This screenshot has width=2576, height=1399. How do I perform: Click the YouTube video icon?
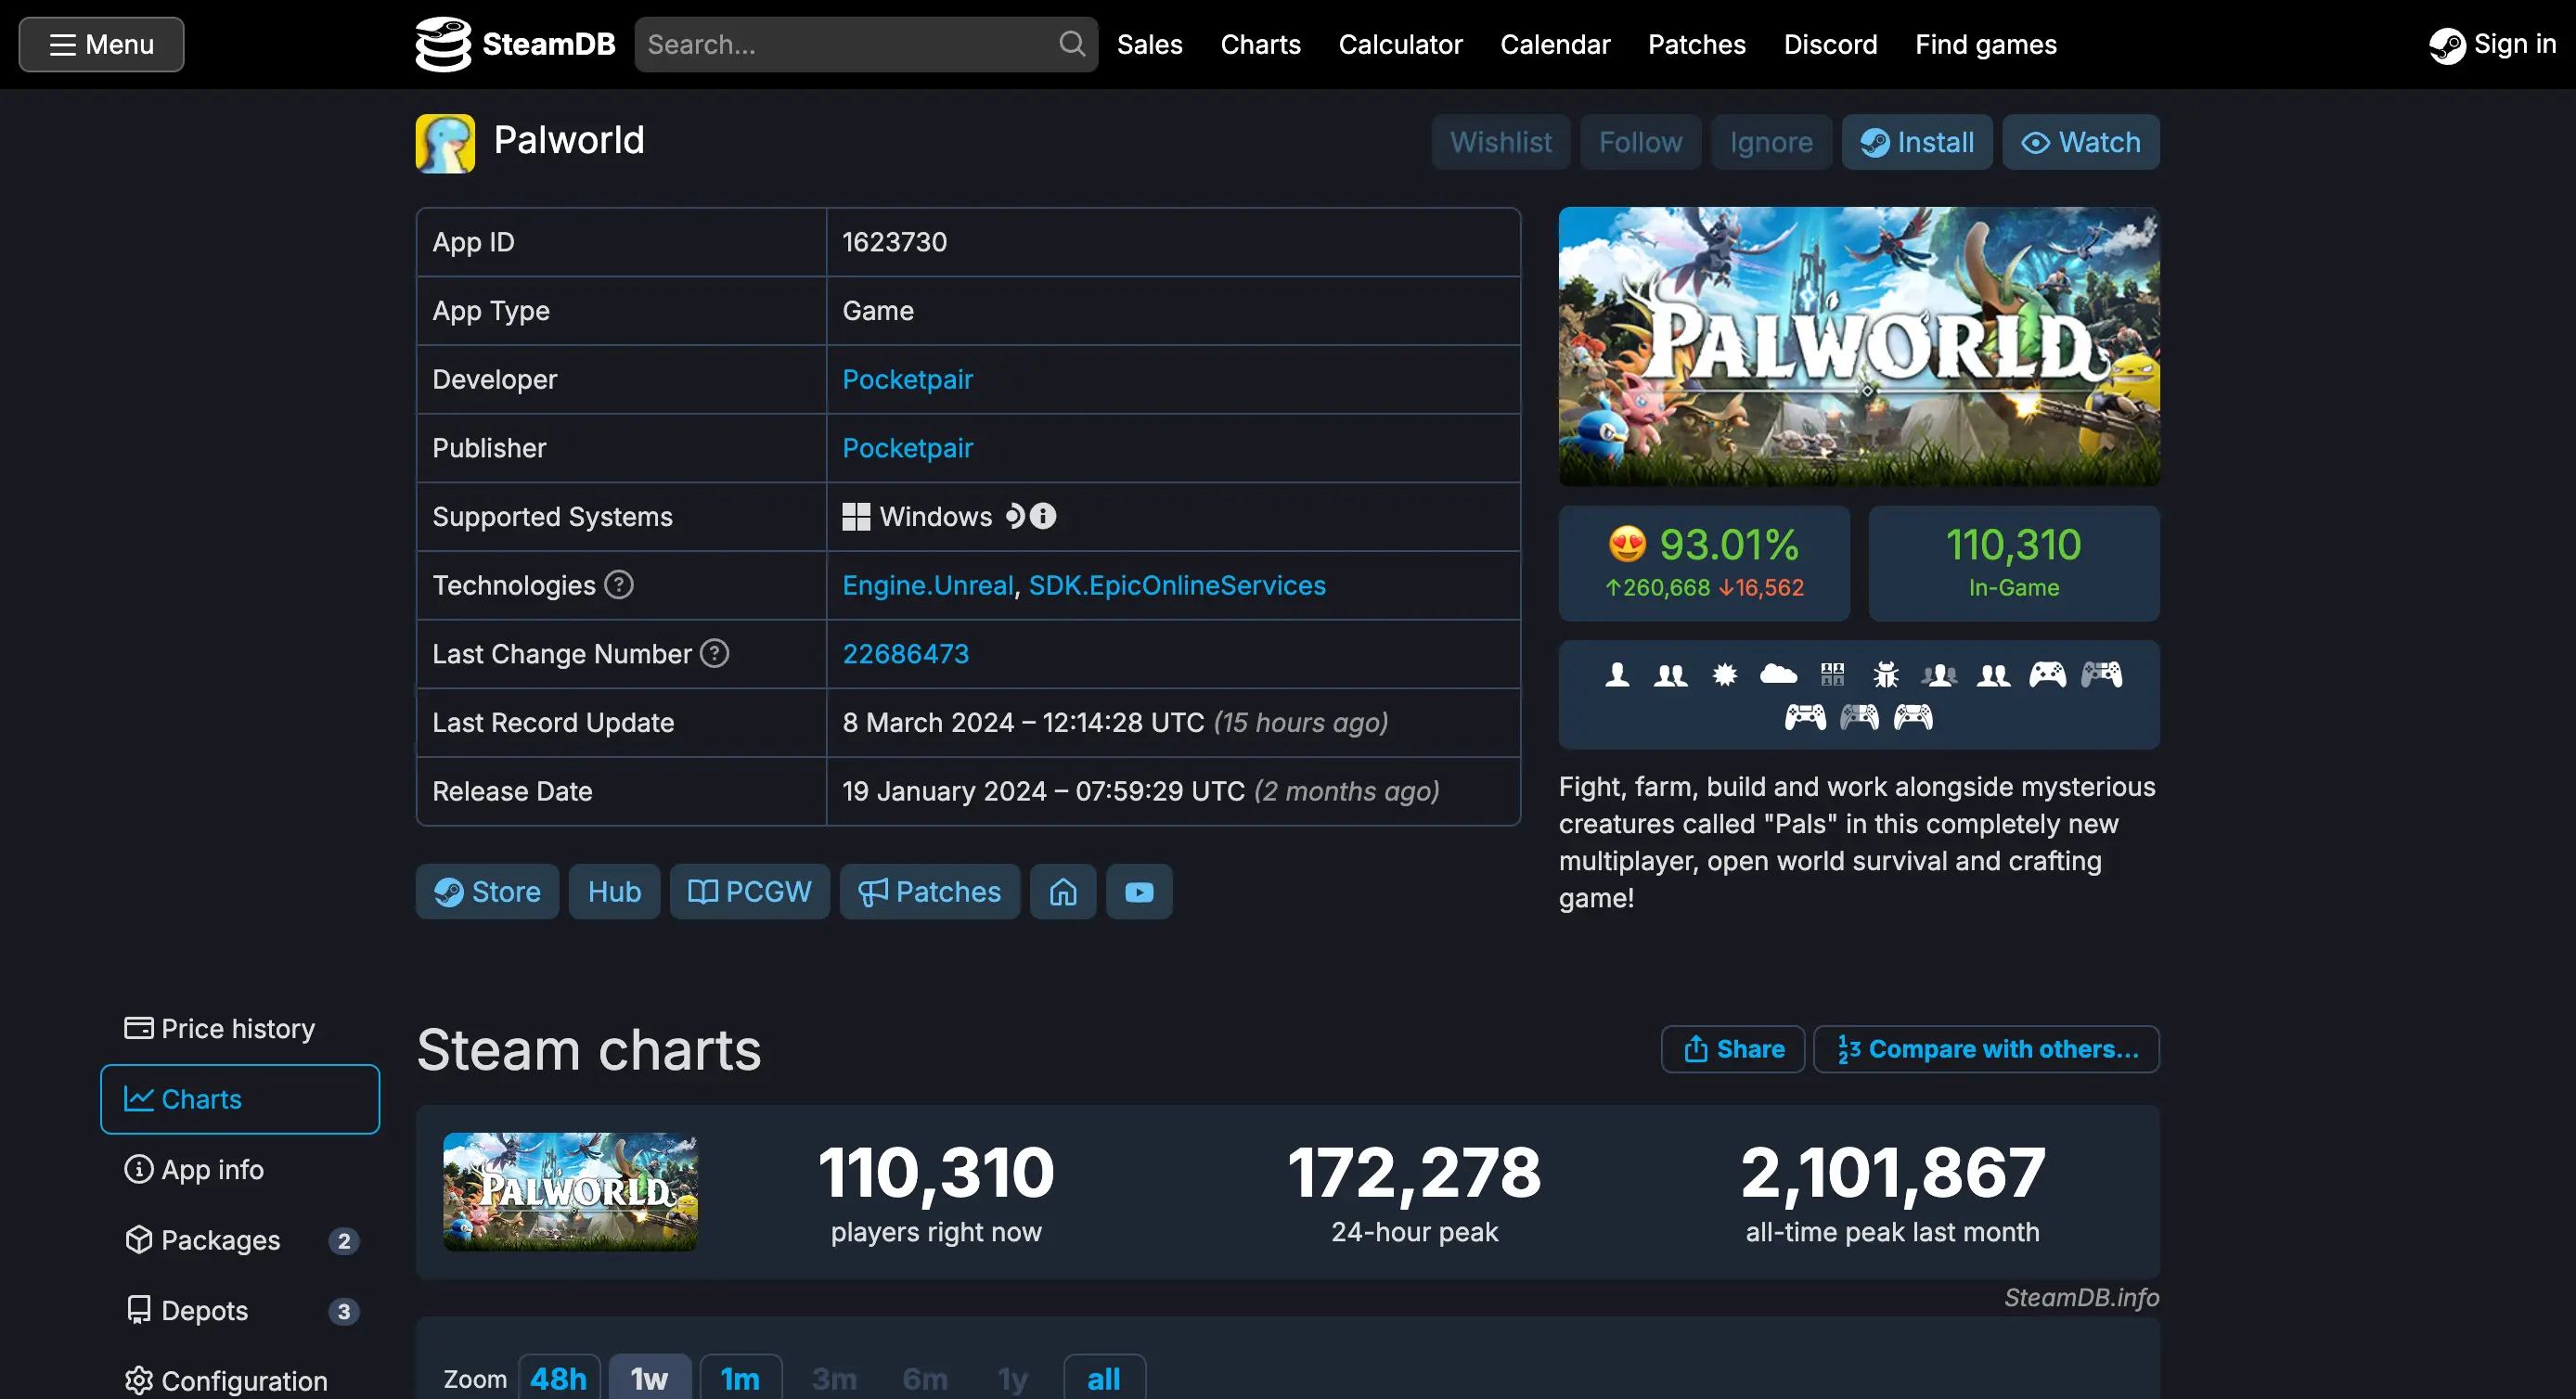point(1139,891)
